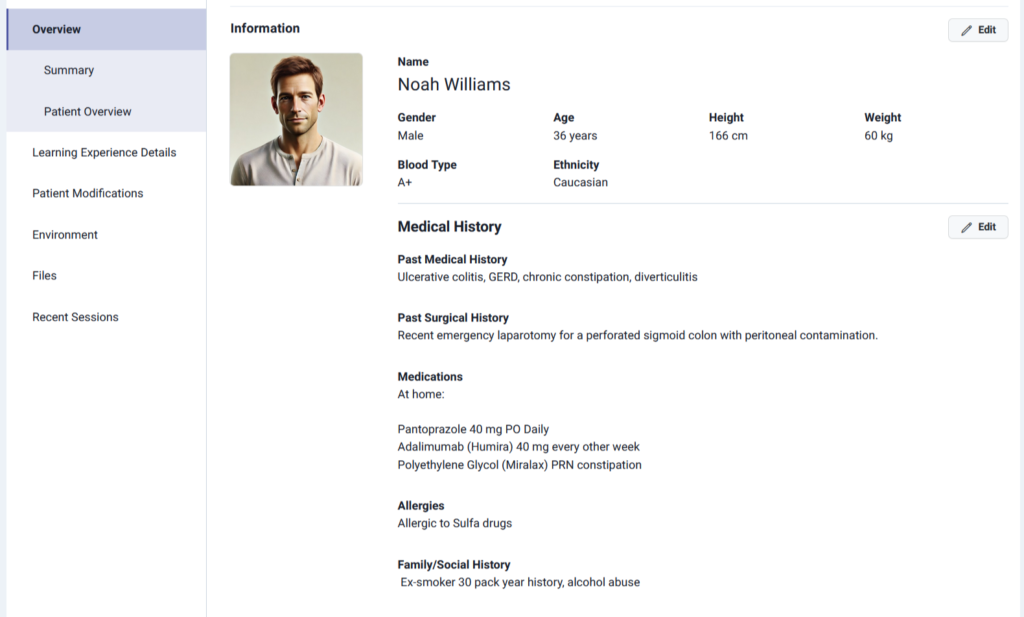View Recent Sessions
This screenshot has width=1024, height=617.
[x=75, y=317]
